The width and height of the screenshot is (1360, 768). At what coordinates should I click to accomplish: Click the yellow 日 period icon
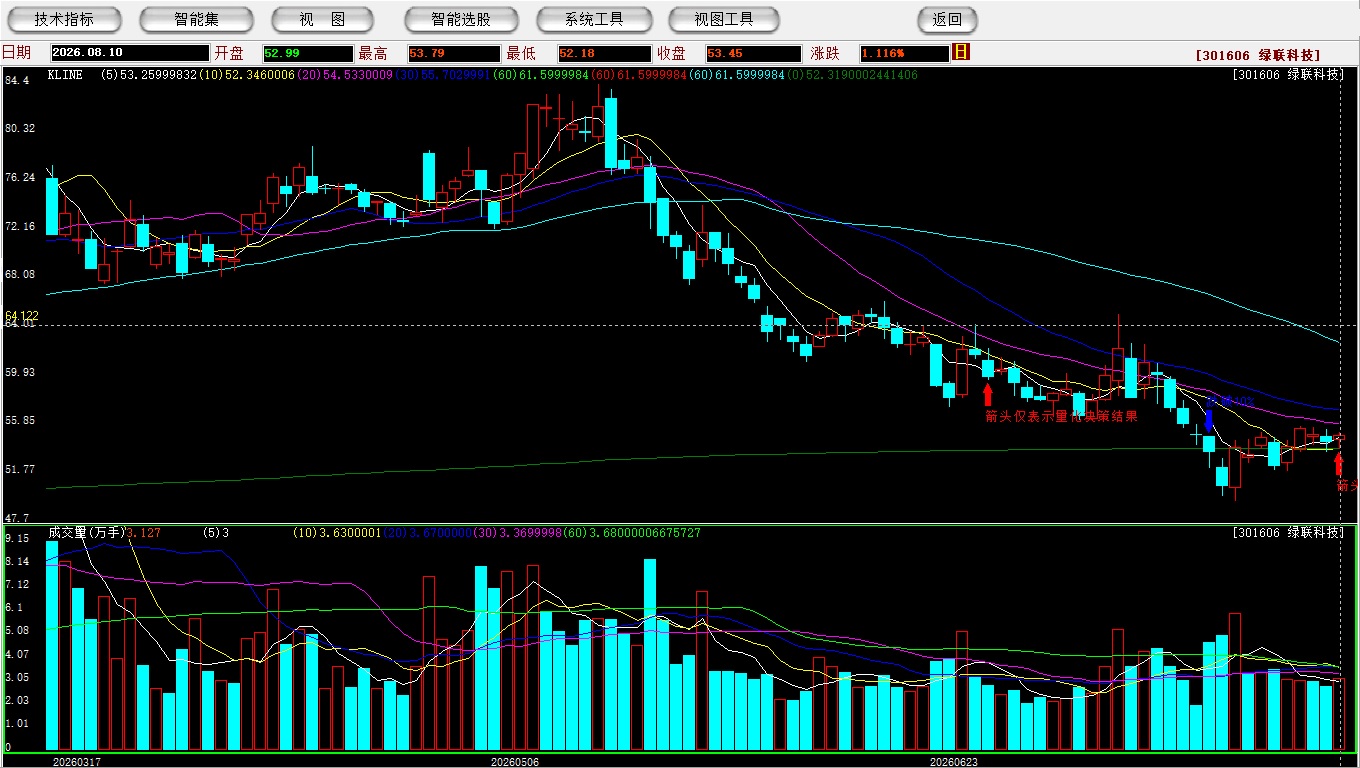(x=961, y=52)
